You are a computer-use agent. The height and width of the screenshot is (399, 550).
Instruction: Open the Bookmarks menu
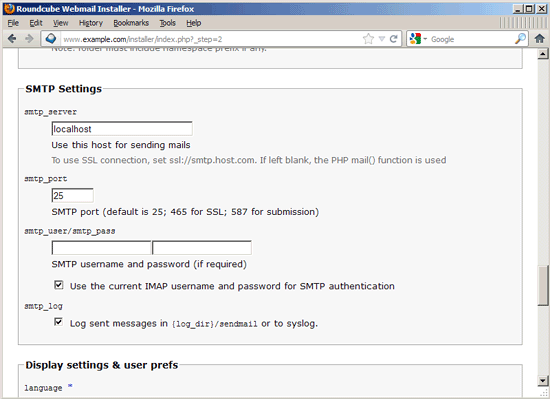[131, 23]
